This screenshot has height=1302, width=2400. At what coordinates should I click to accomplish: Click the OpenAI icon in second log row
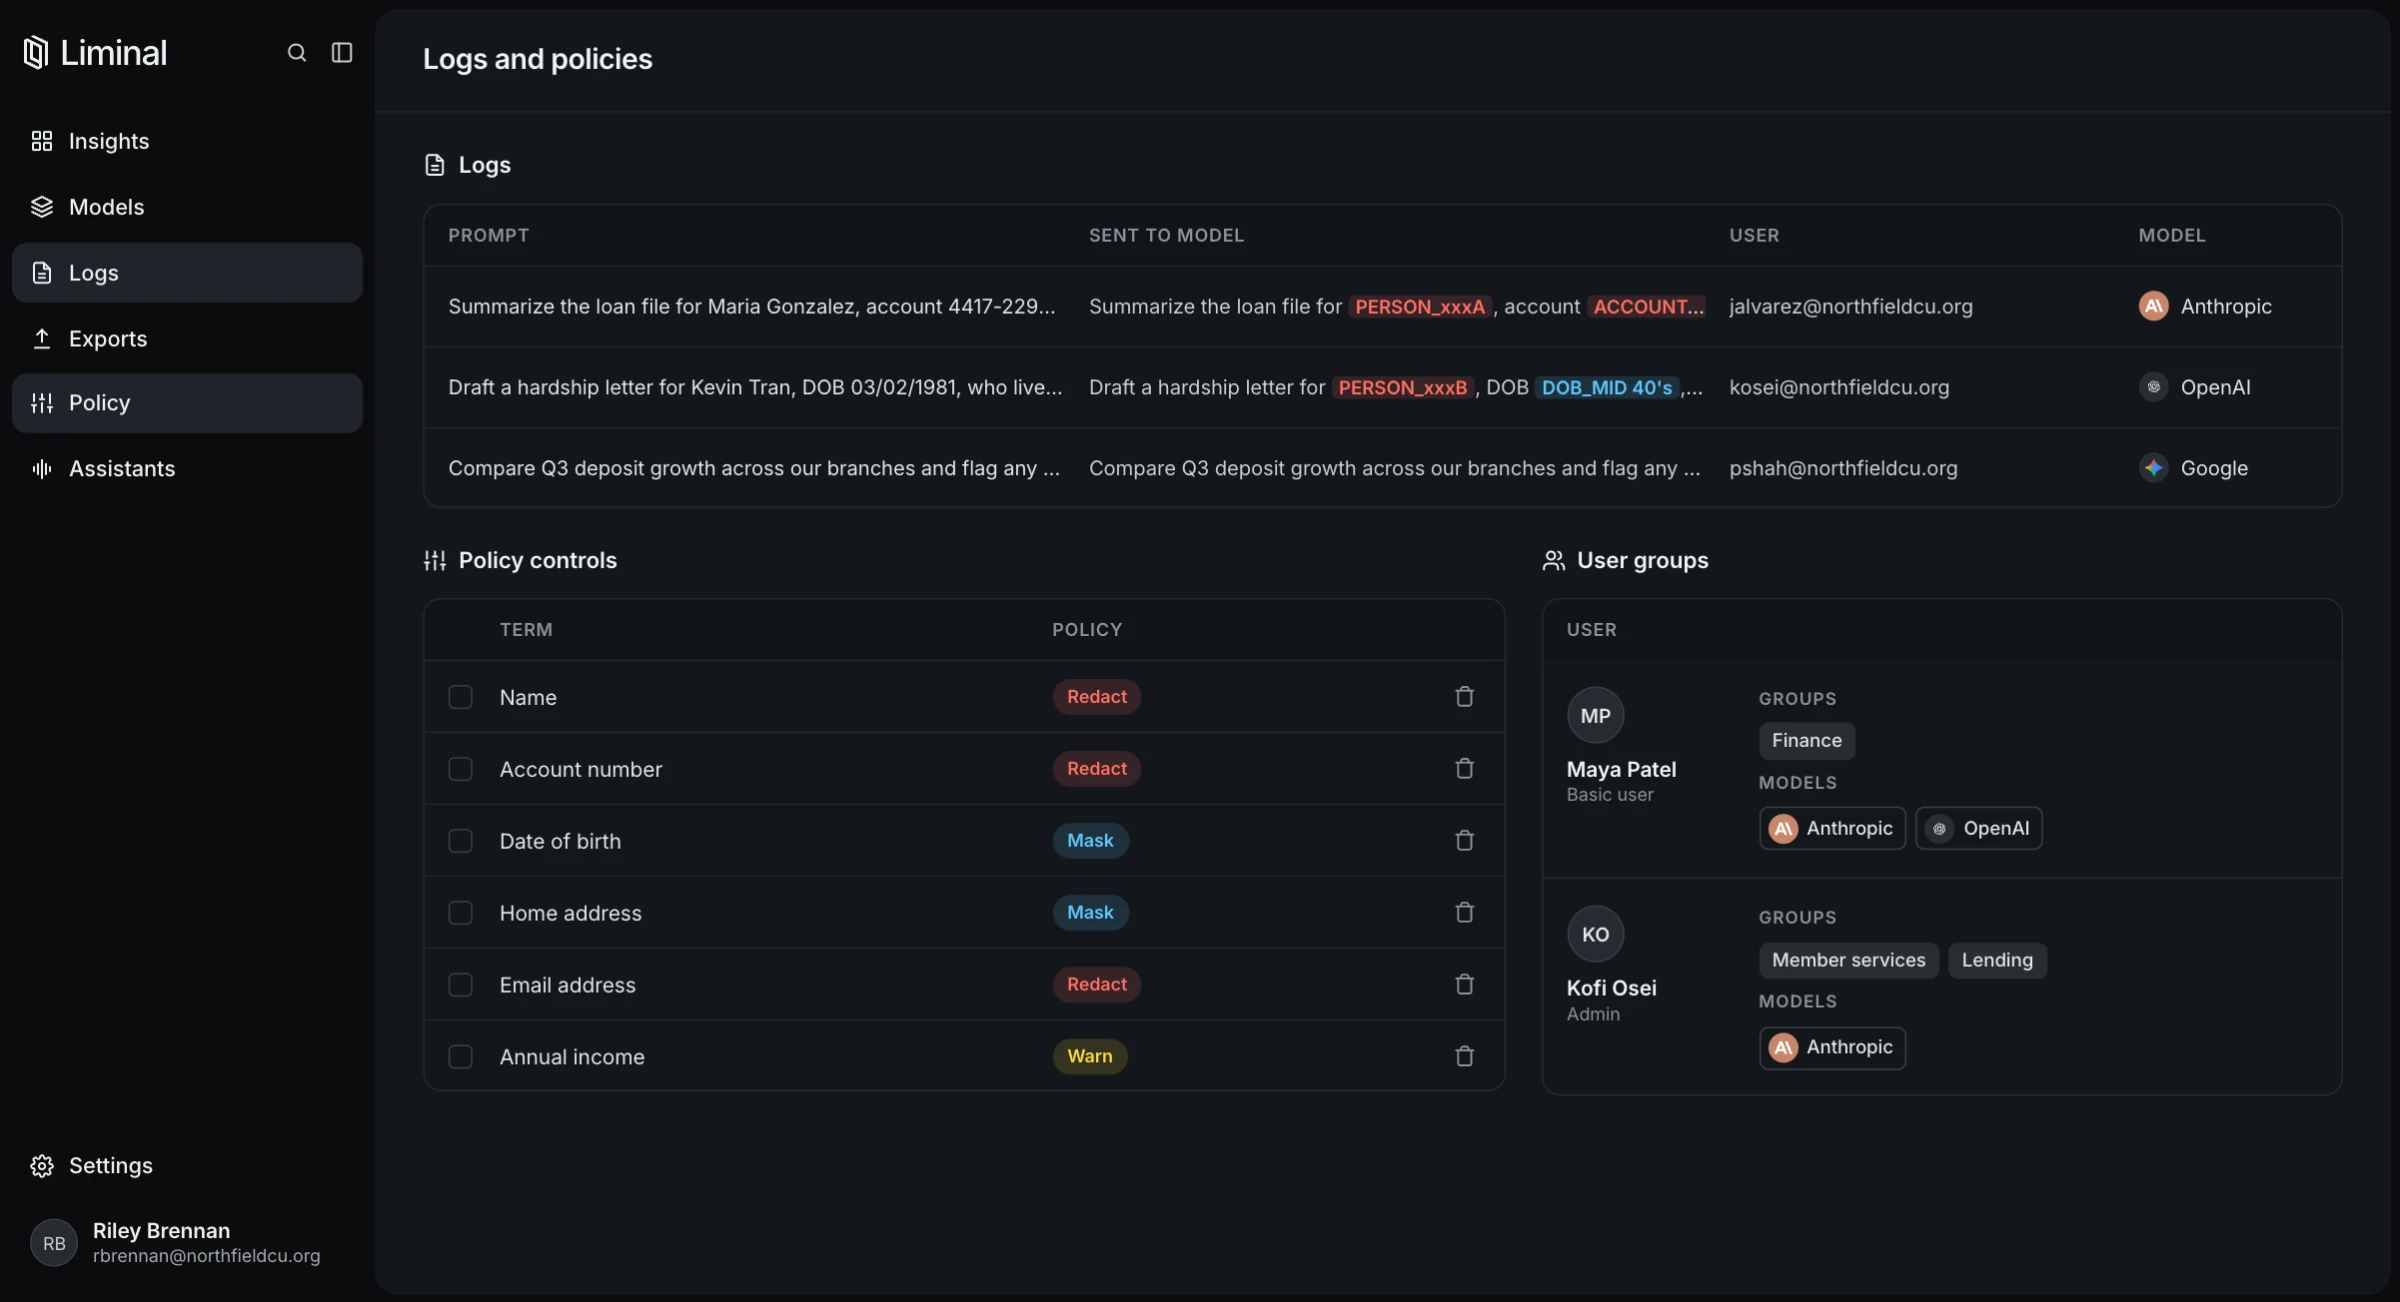[x=2153, y=387]
